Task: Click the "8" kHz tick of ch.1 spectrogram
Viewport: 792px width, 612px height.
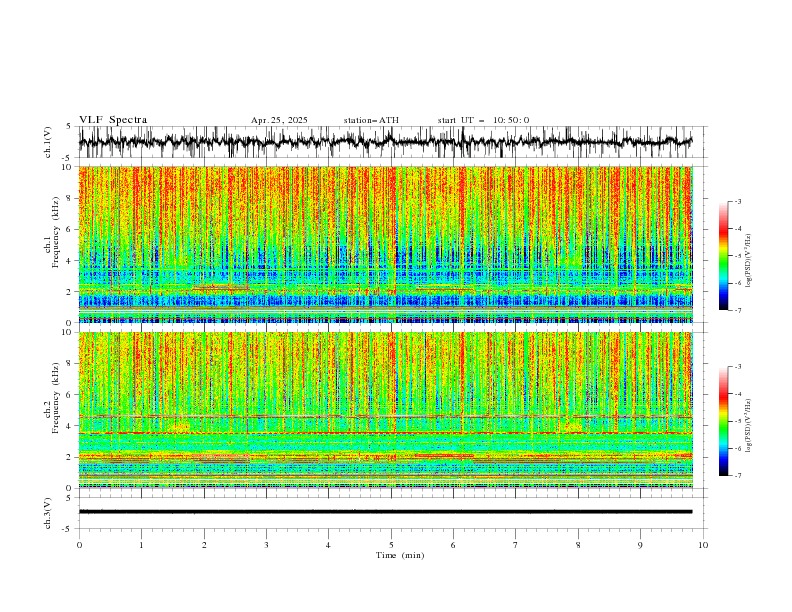Action: (70, 198)
